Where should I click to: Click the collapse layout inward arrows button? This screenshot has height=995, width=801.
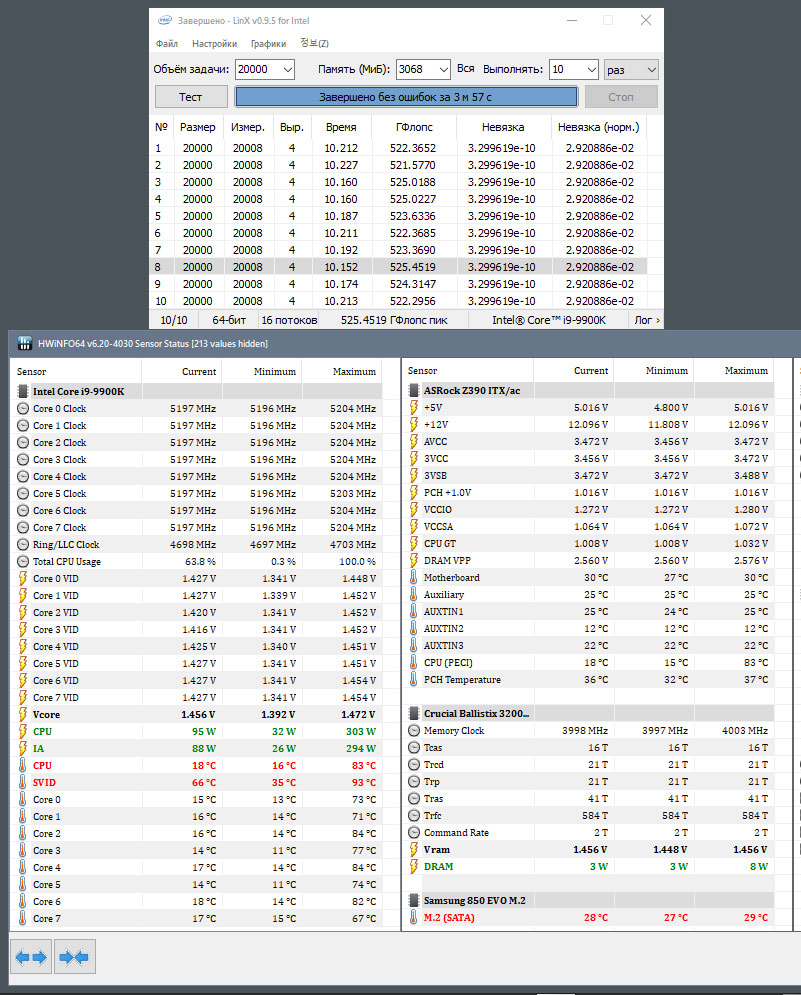pos(75,957)
